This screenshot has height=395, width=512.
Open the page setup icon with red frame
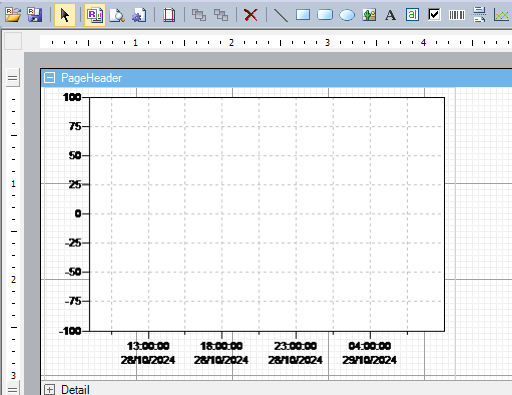point(169,15)
